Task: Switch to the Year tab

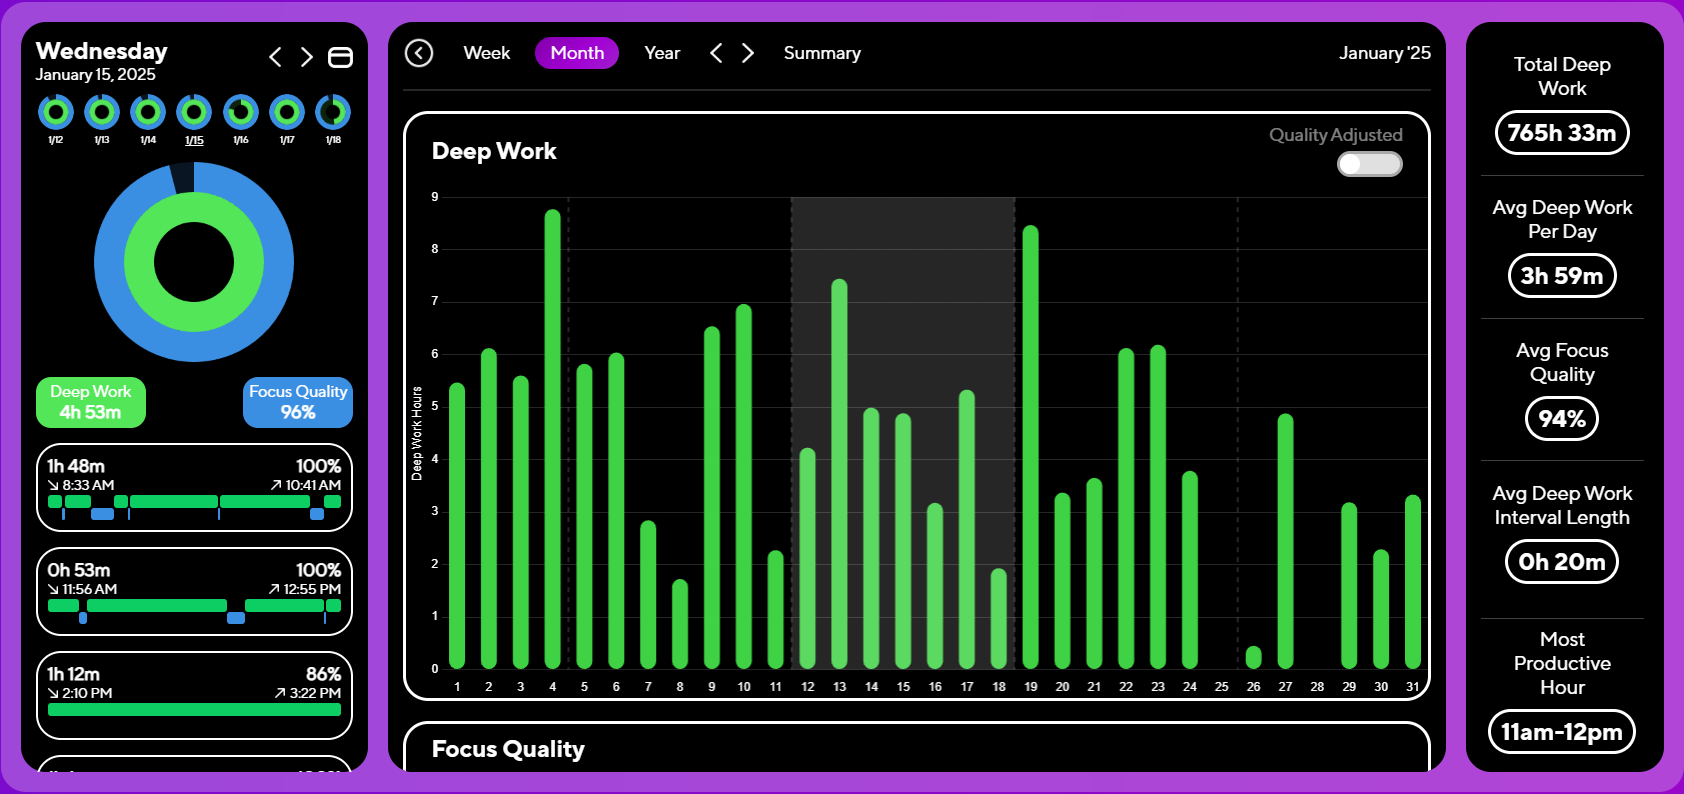Action: tap(662, 53)
